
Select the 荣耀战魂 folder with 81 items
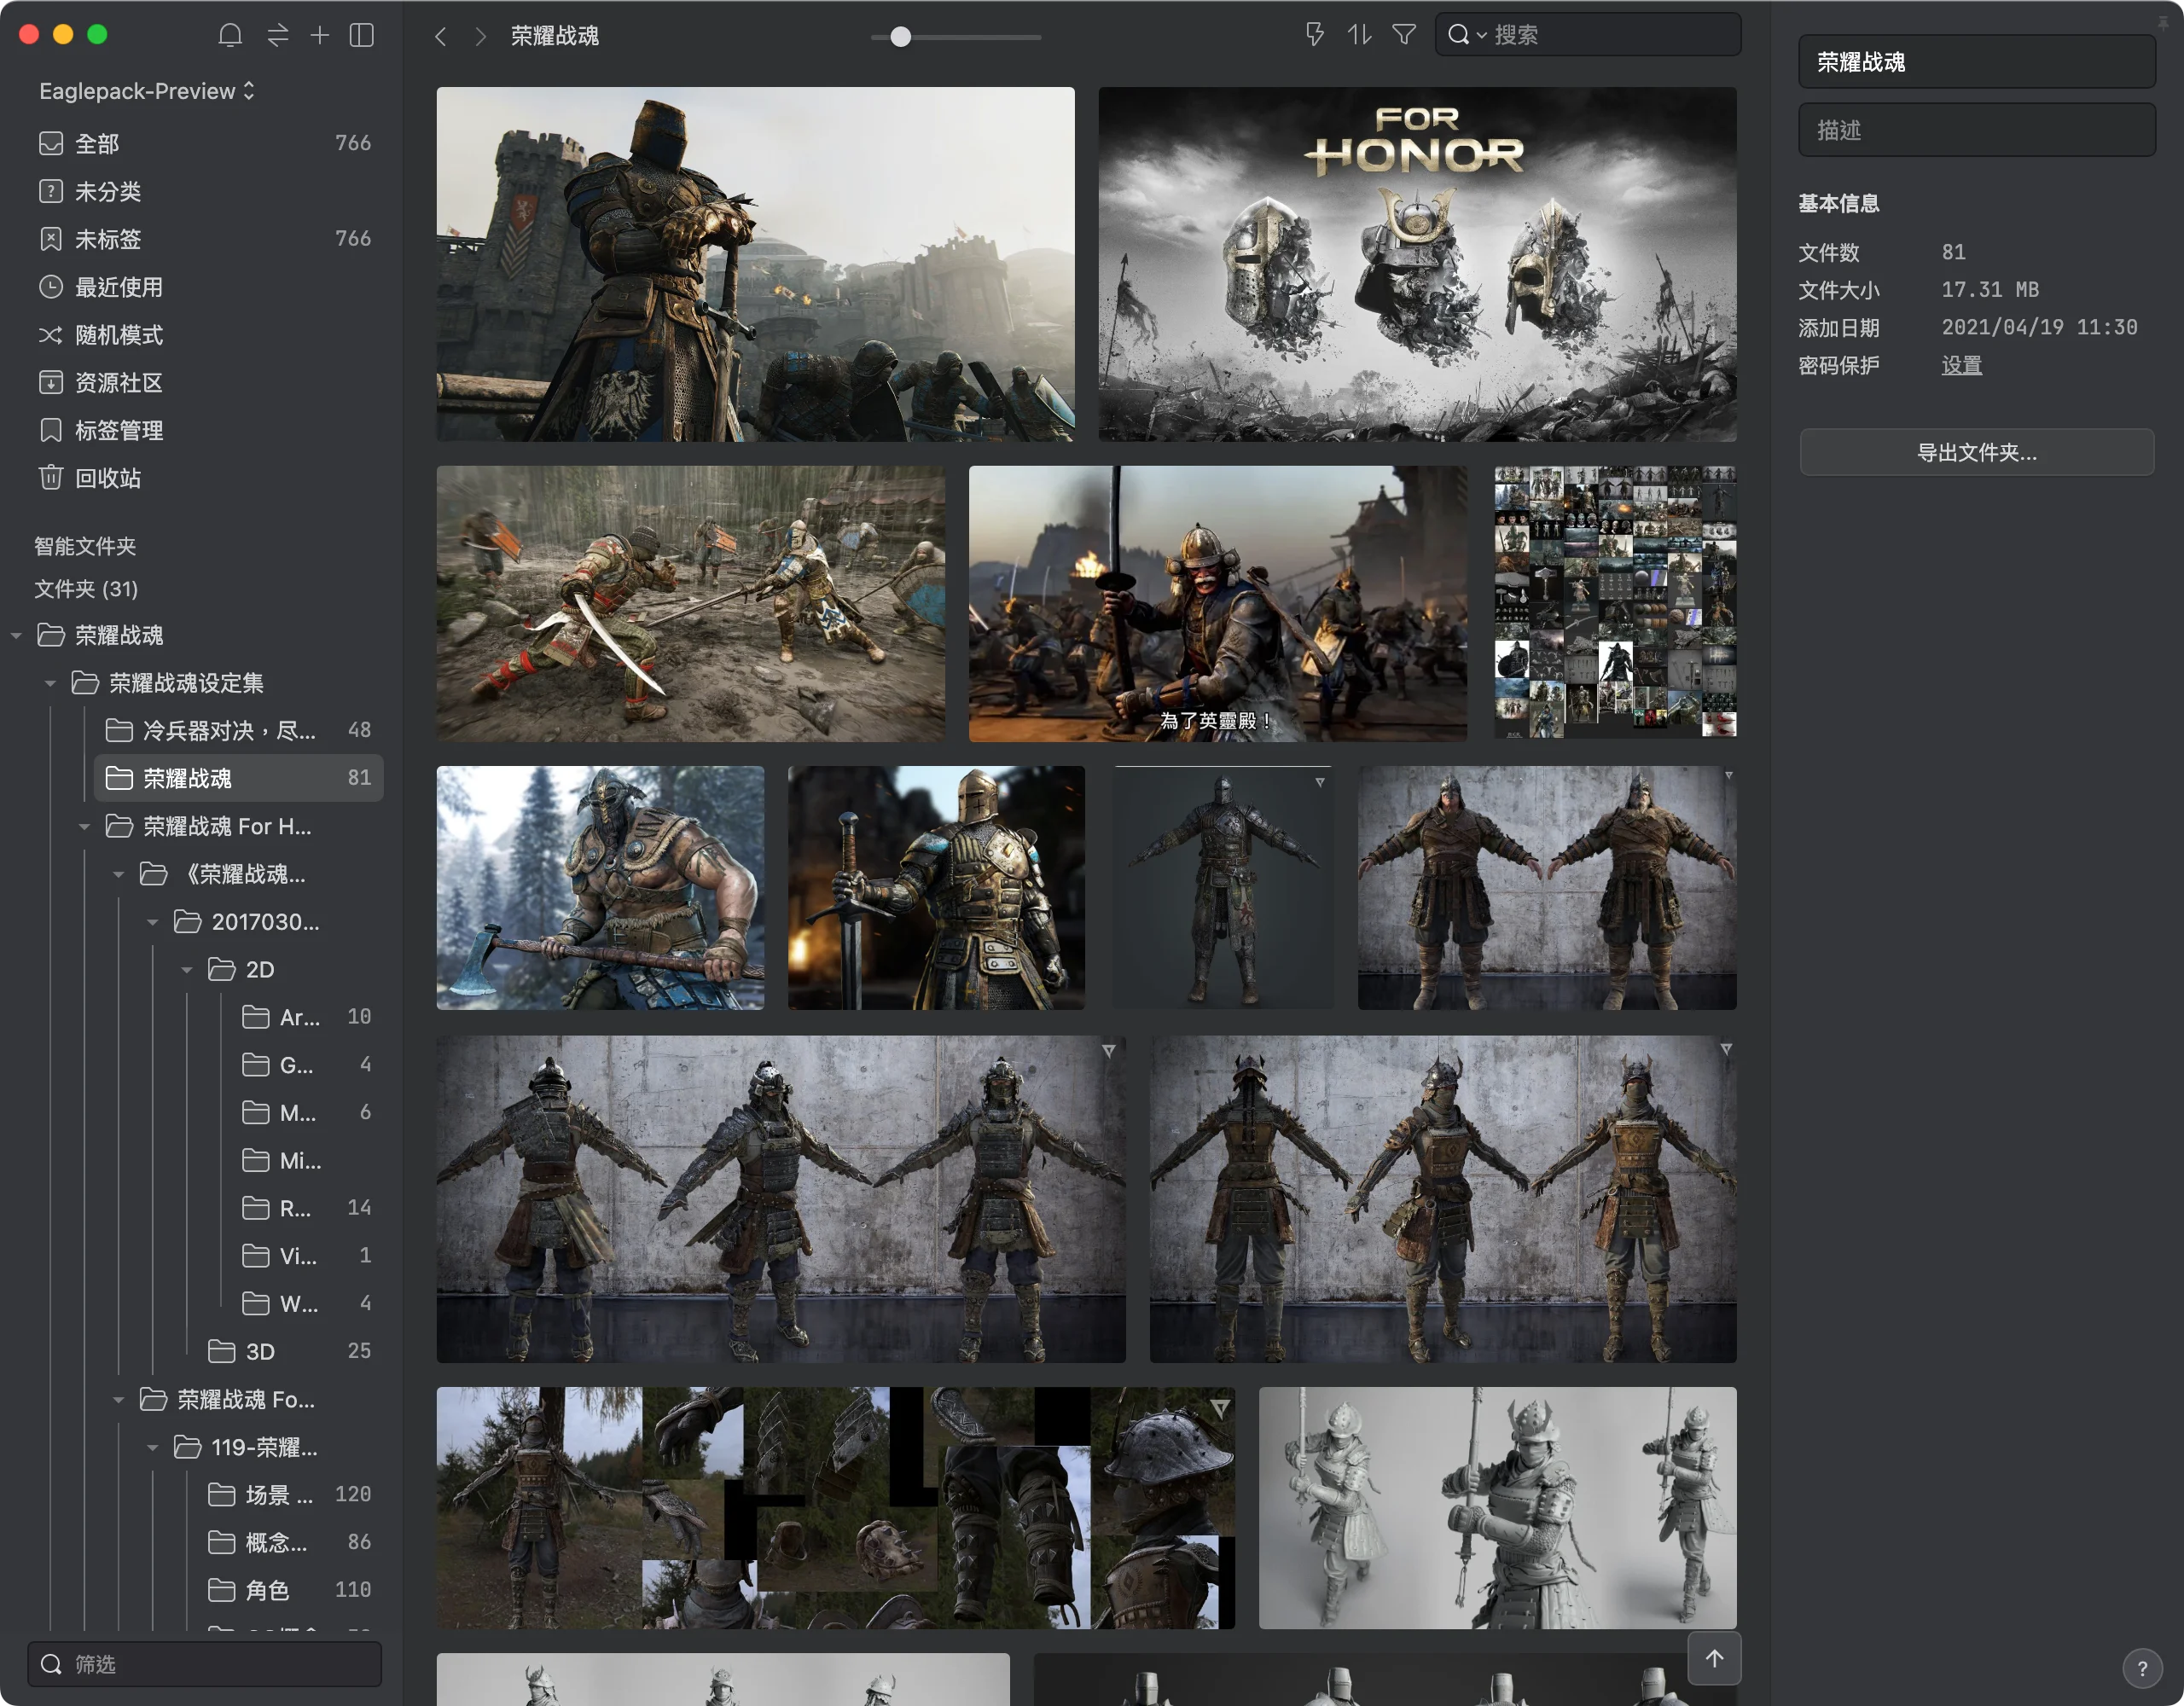pos(238,778)
